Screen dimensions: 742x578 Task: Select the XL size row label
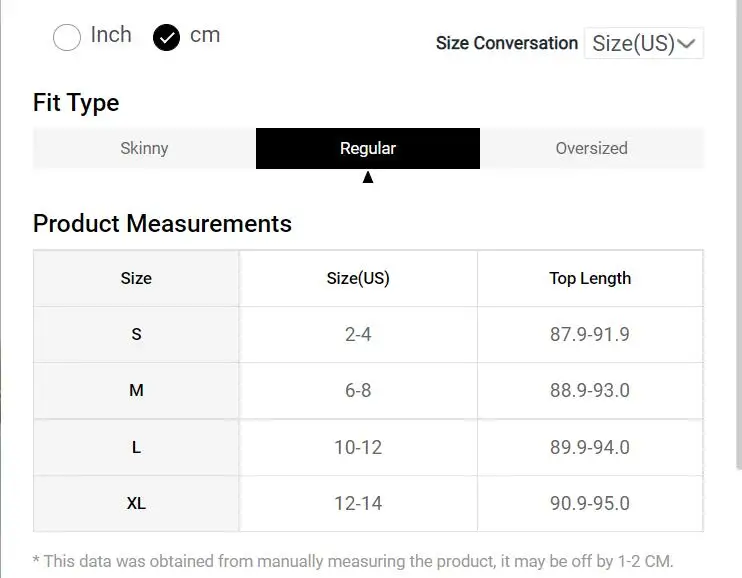(x=136, y=503)
